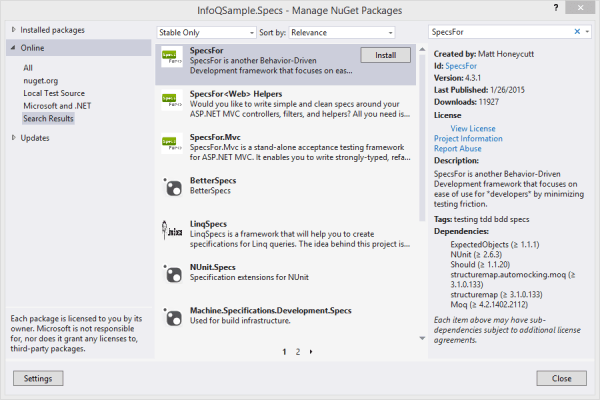Select the nuget.org package source

tap(41, 80)
